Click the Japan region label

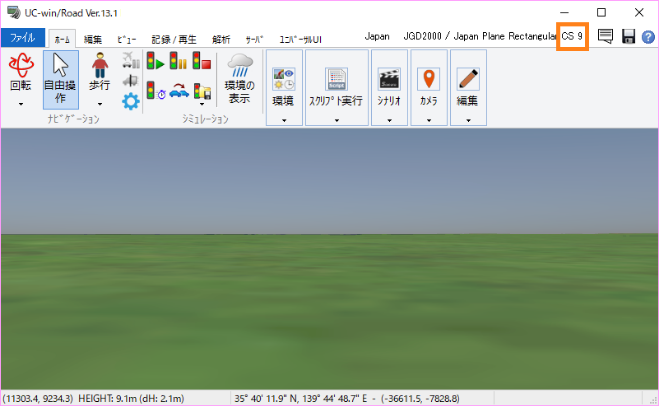(x=377, y=37)
